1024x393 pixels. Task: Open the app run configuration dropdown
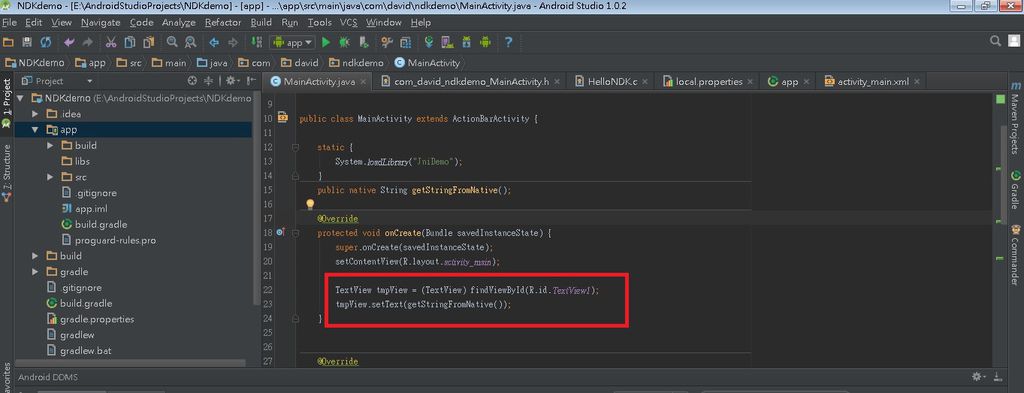[293, 42]
